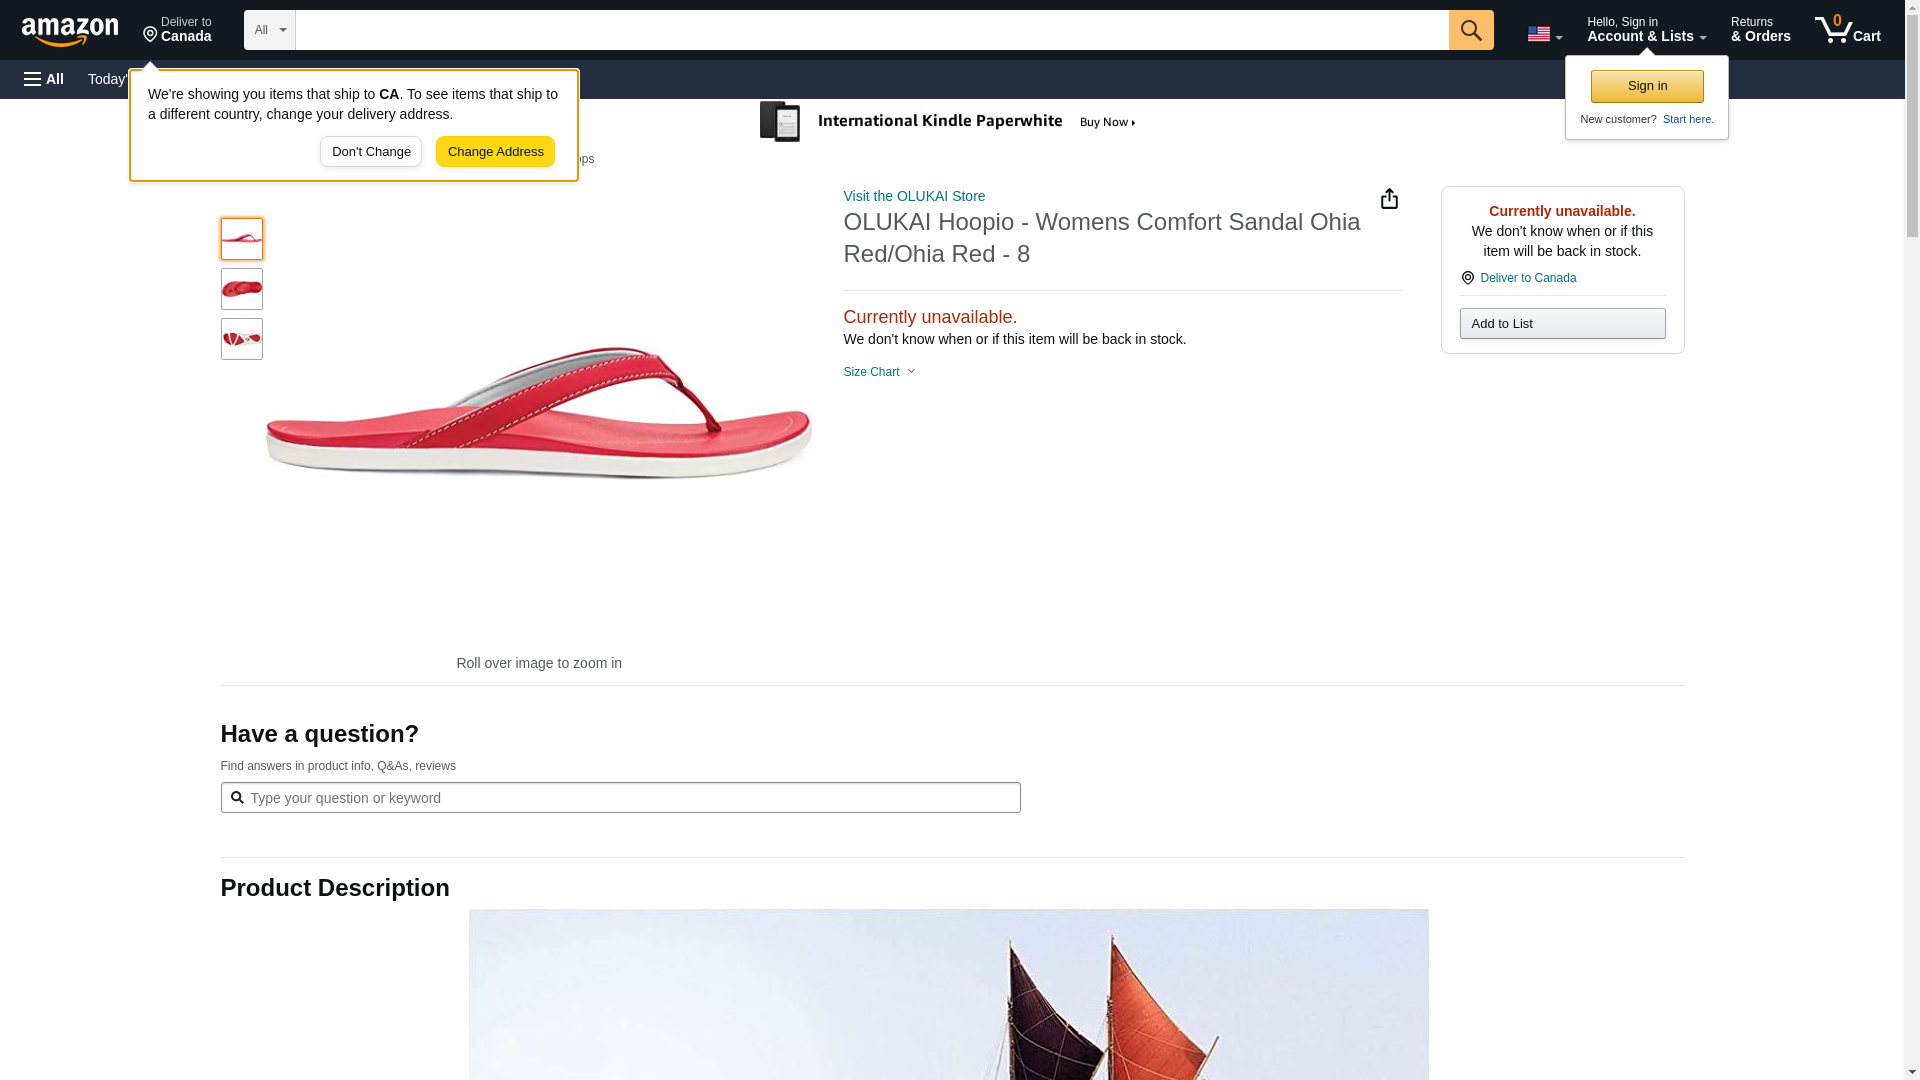
Task: Click the Don't Change button
Action: pos(371,152)
